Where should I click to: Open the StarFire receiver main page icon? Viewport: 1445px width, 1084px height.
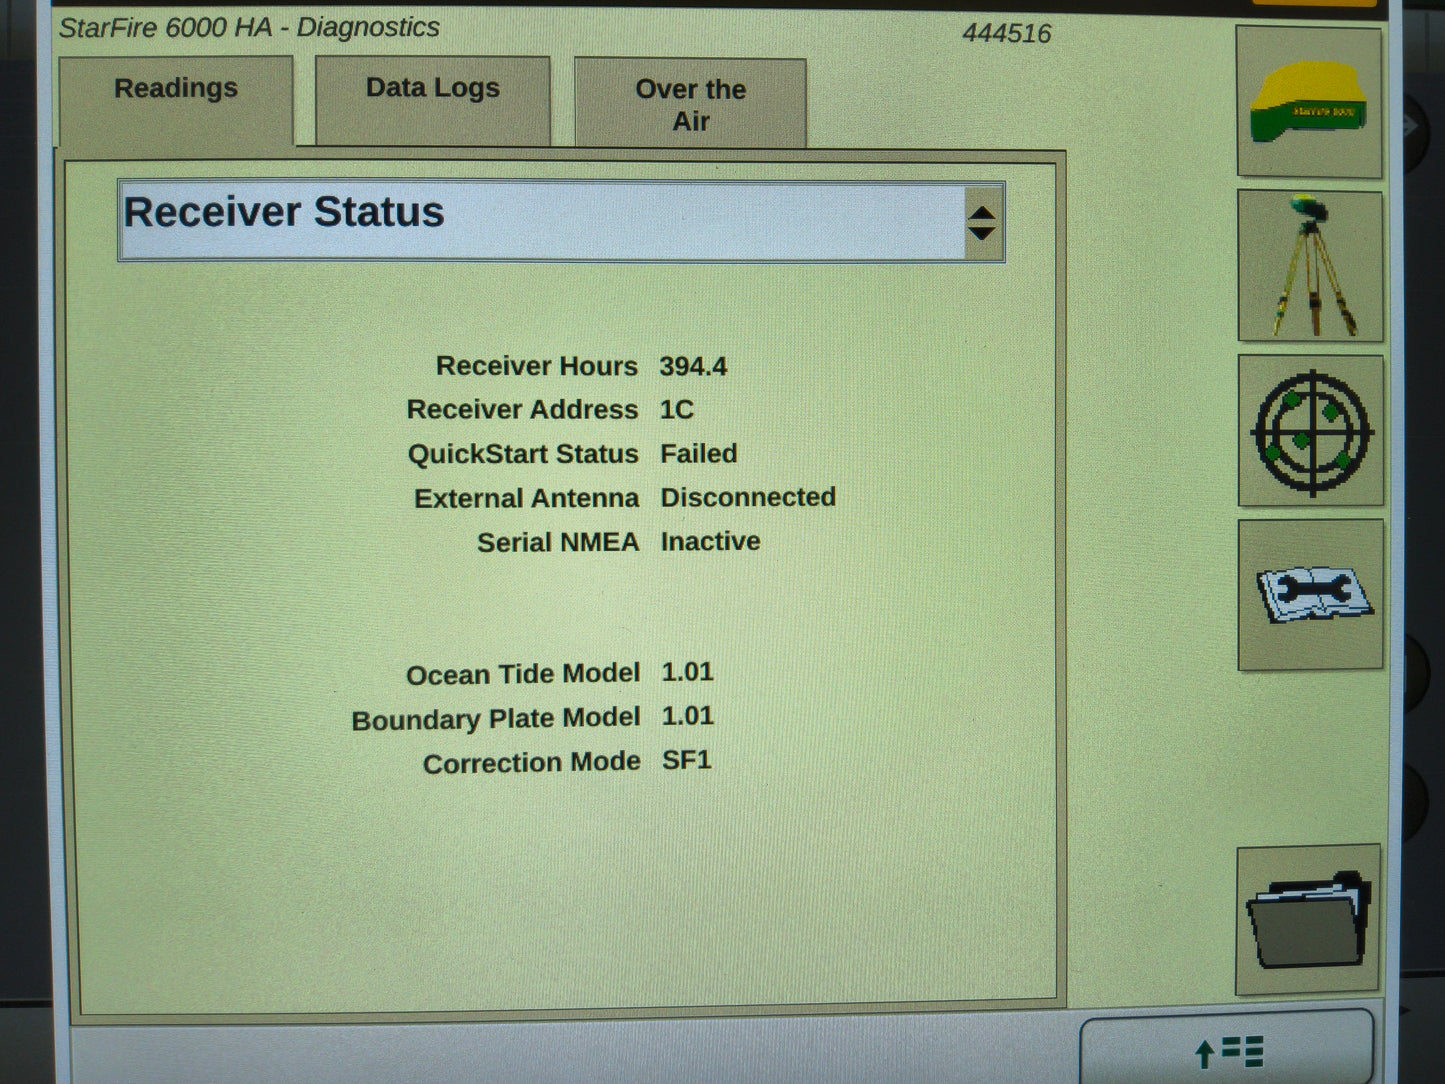[1309, 103]
